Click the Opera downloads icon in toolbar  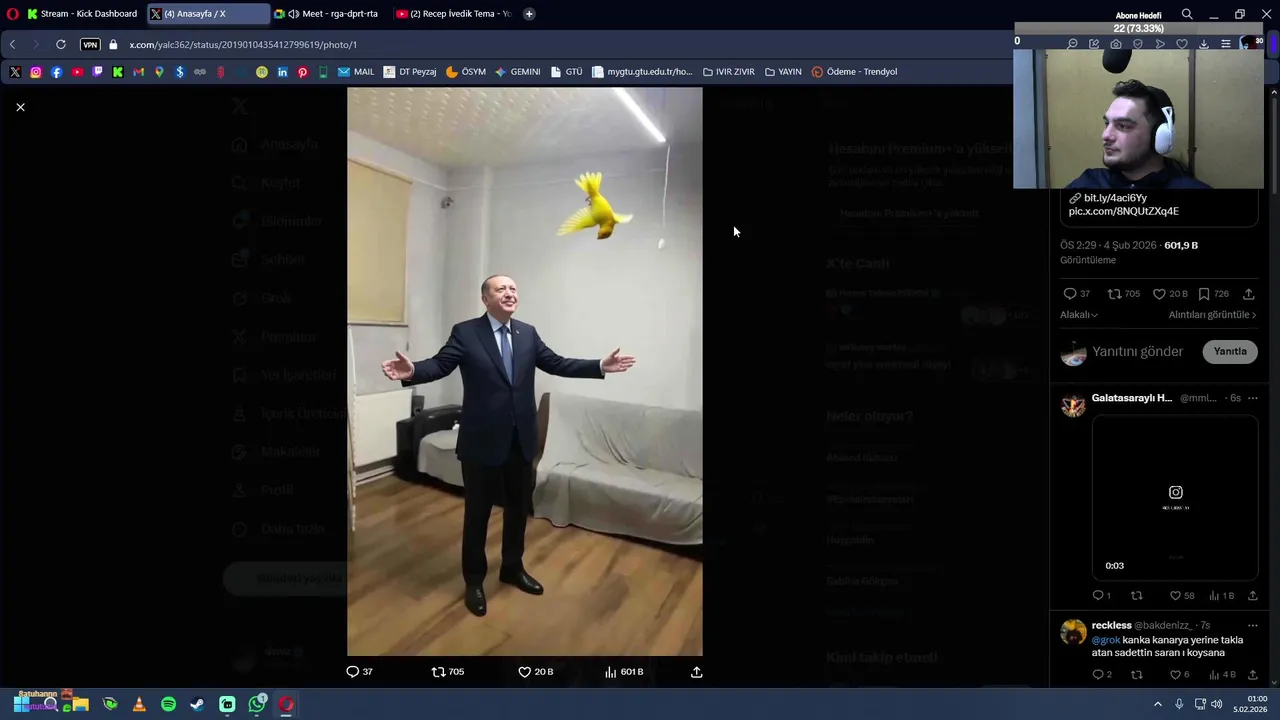click(1204, 44)
